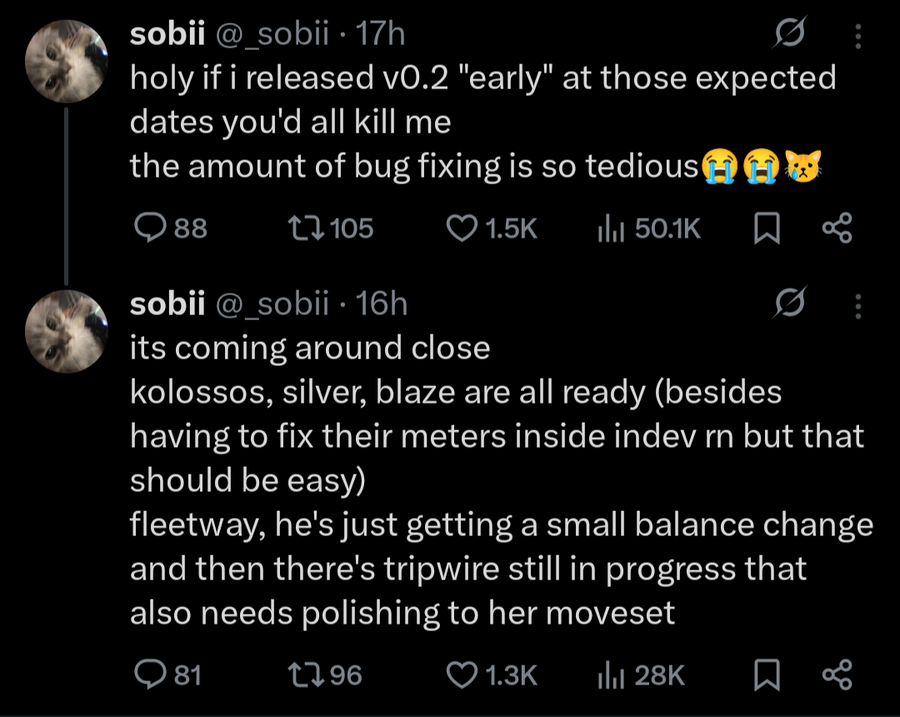Share the first tweet
Viewport: 900px width, 717px height.
[x=836, y=229]
